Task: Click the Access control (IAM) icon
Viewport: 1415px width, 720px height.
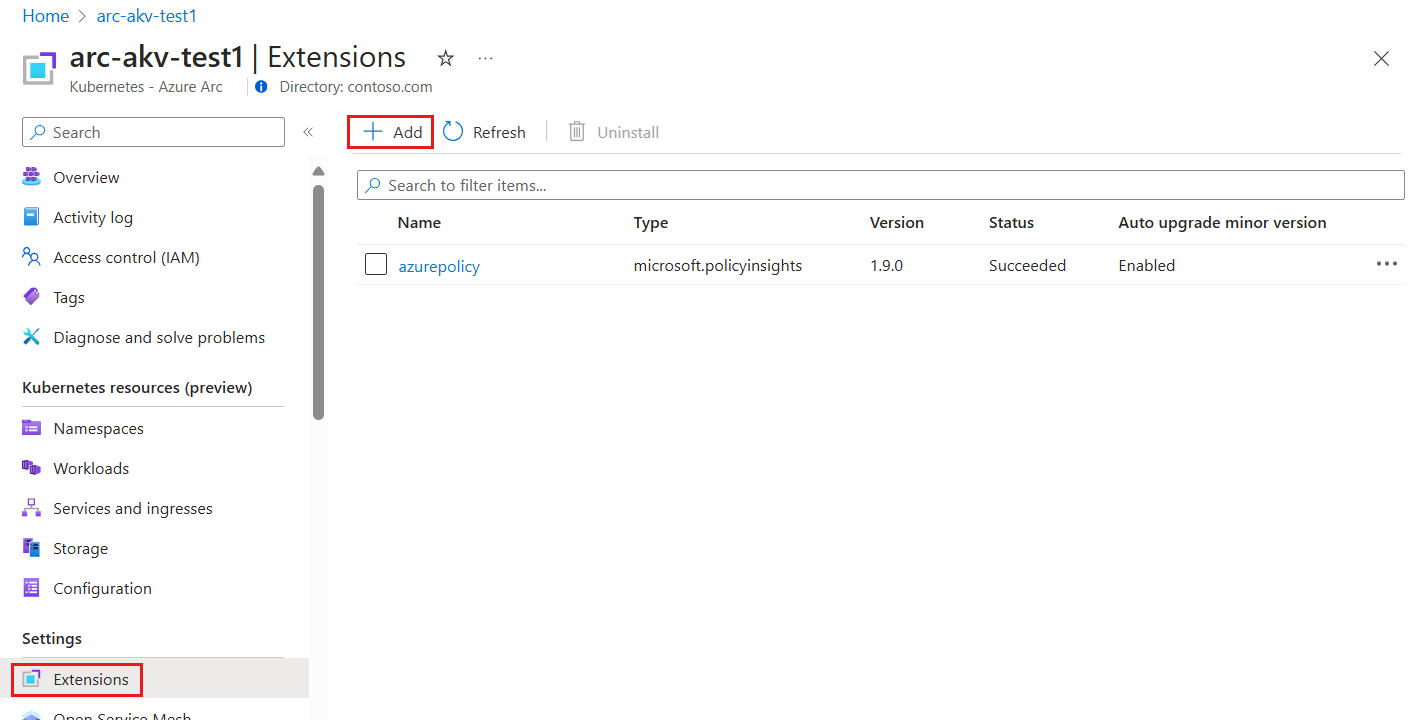Action: click(32, 257)
